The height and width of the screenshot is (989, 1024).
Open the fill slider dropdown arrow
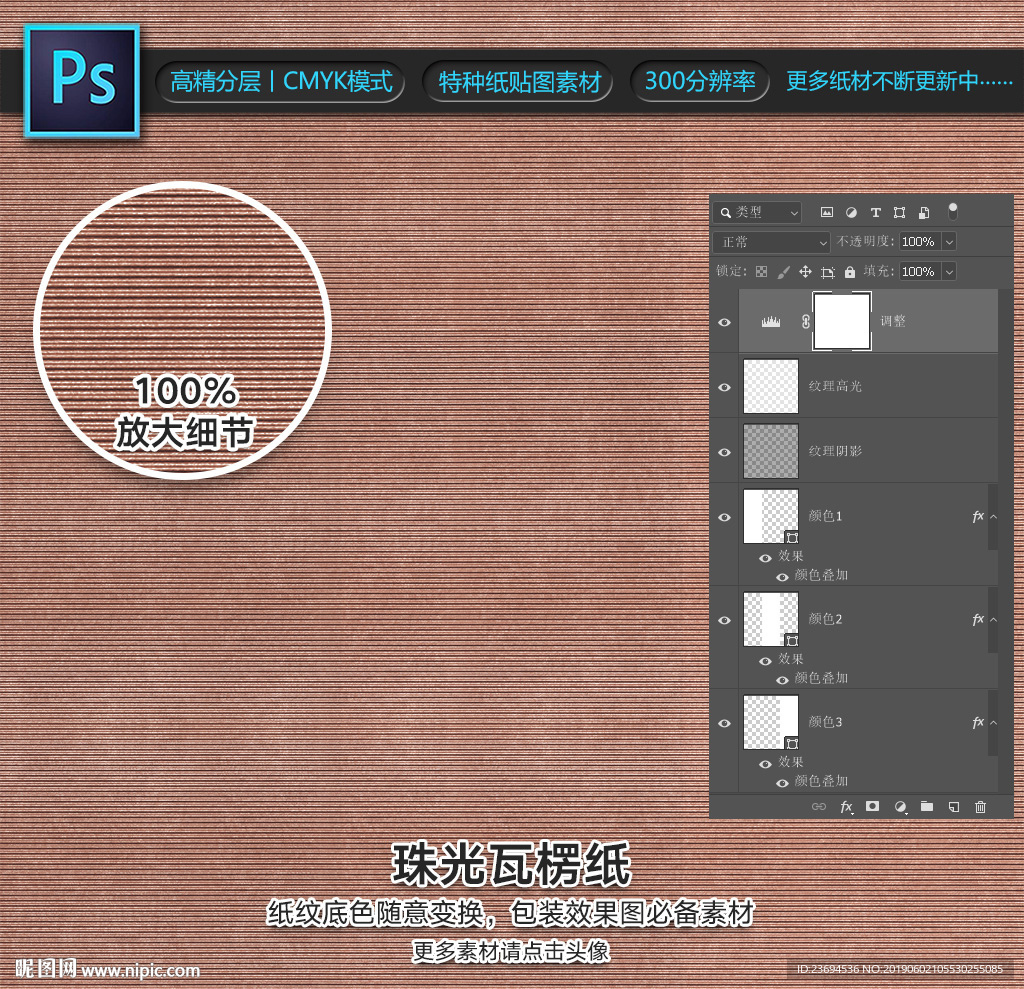click(949, 271)
